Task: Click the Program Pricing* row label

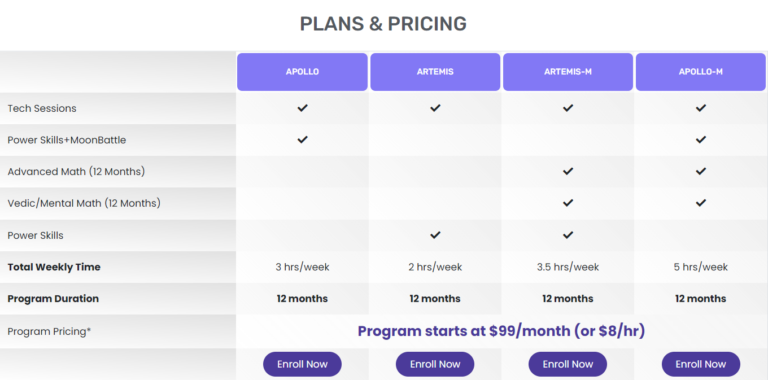Action: pos(49,332)
